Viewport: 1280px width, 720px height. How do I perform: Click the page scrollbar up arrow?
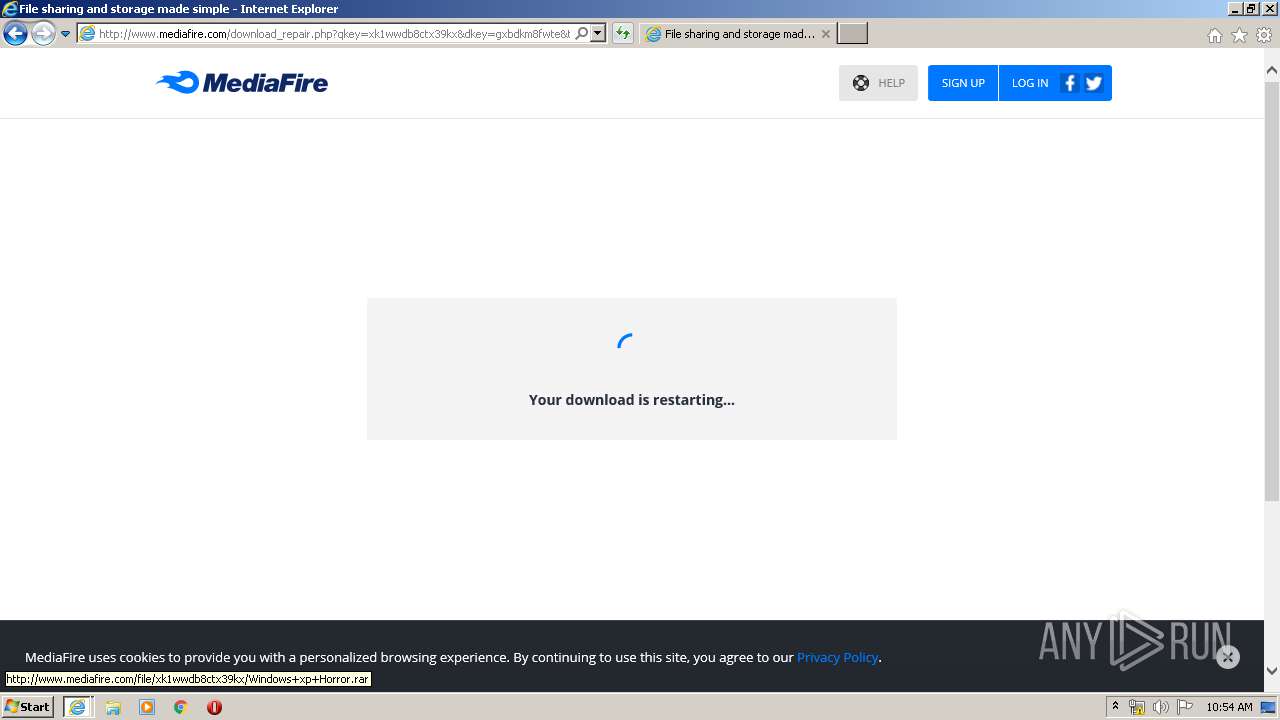pos(1272,71)
